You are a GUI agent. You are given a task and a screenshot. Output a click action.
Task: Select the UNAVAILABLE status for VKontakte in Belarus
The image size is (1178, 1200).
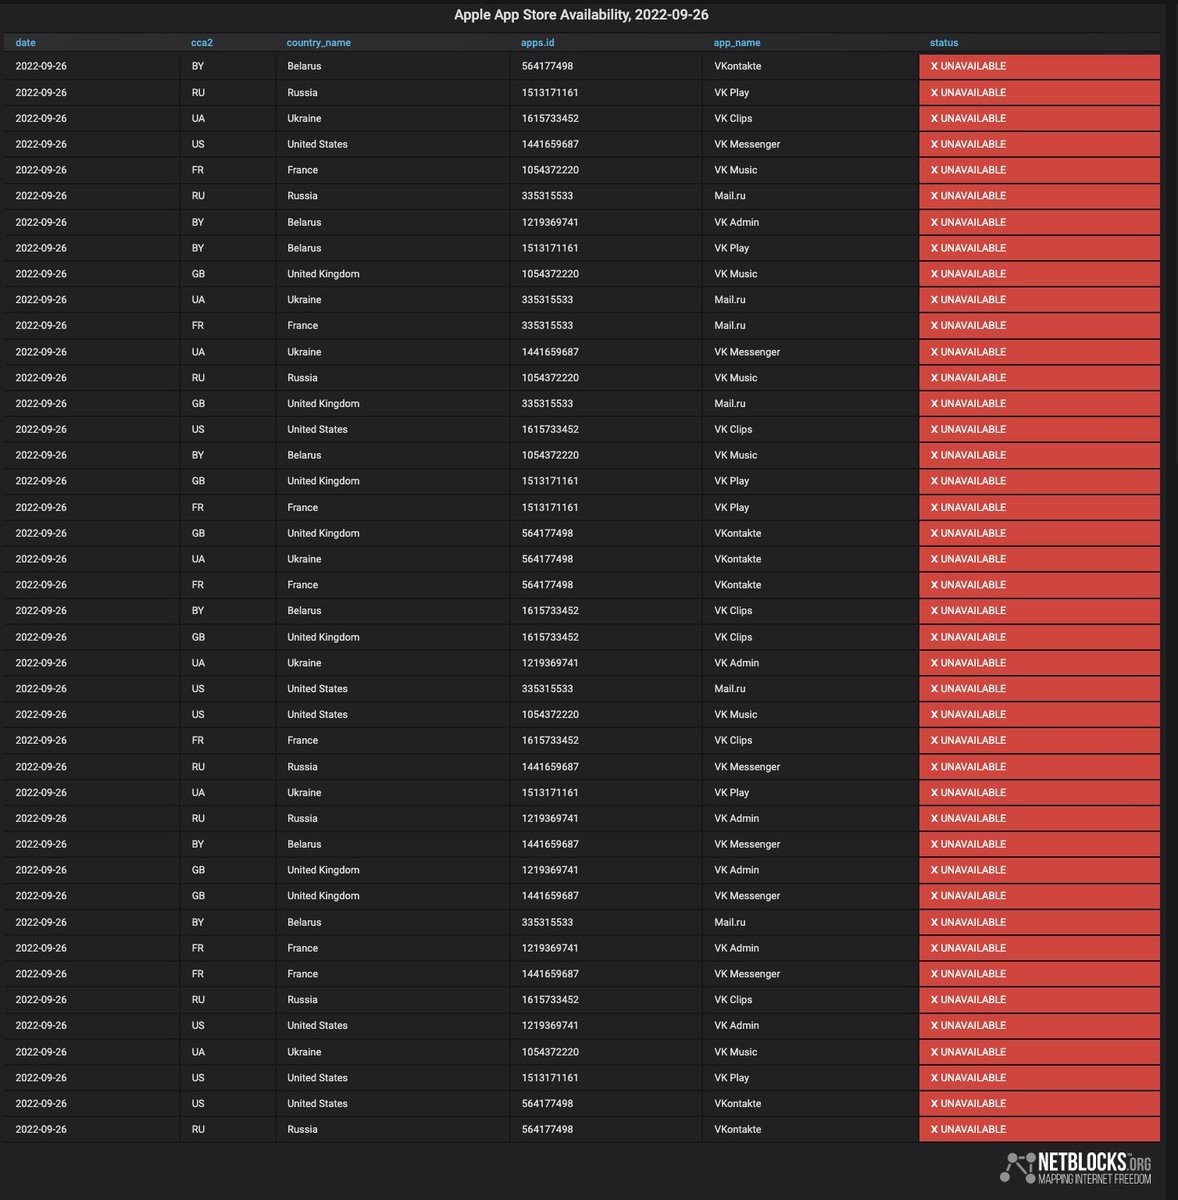(x=1039, y=66)
